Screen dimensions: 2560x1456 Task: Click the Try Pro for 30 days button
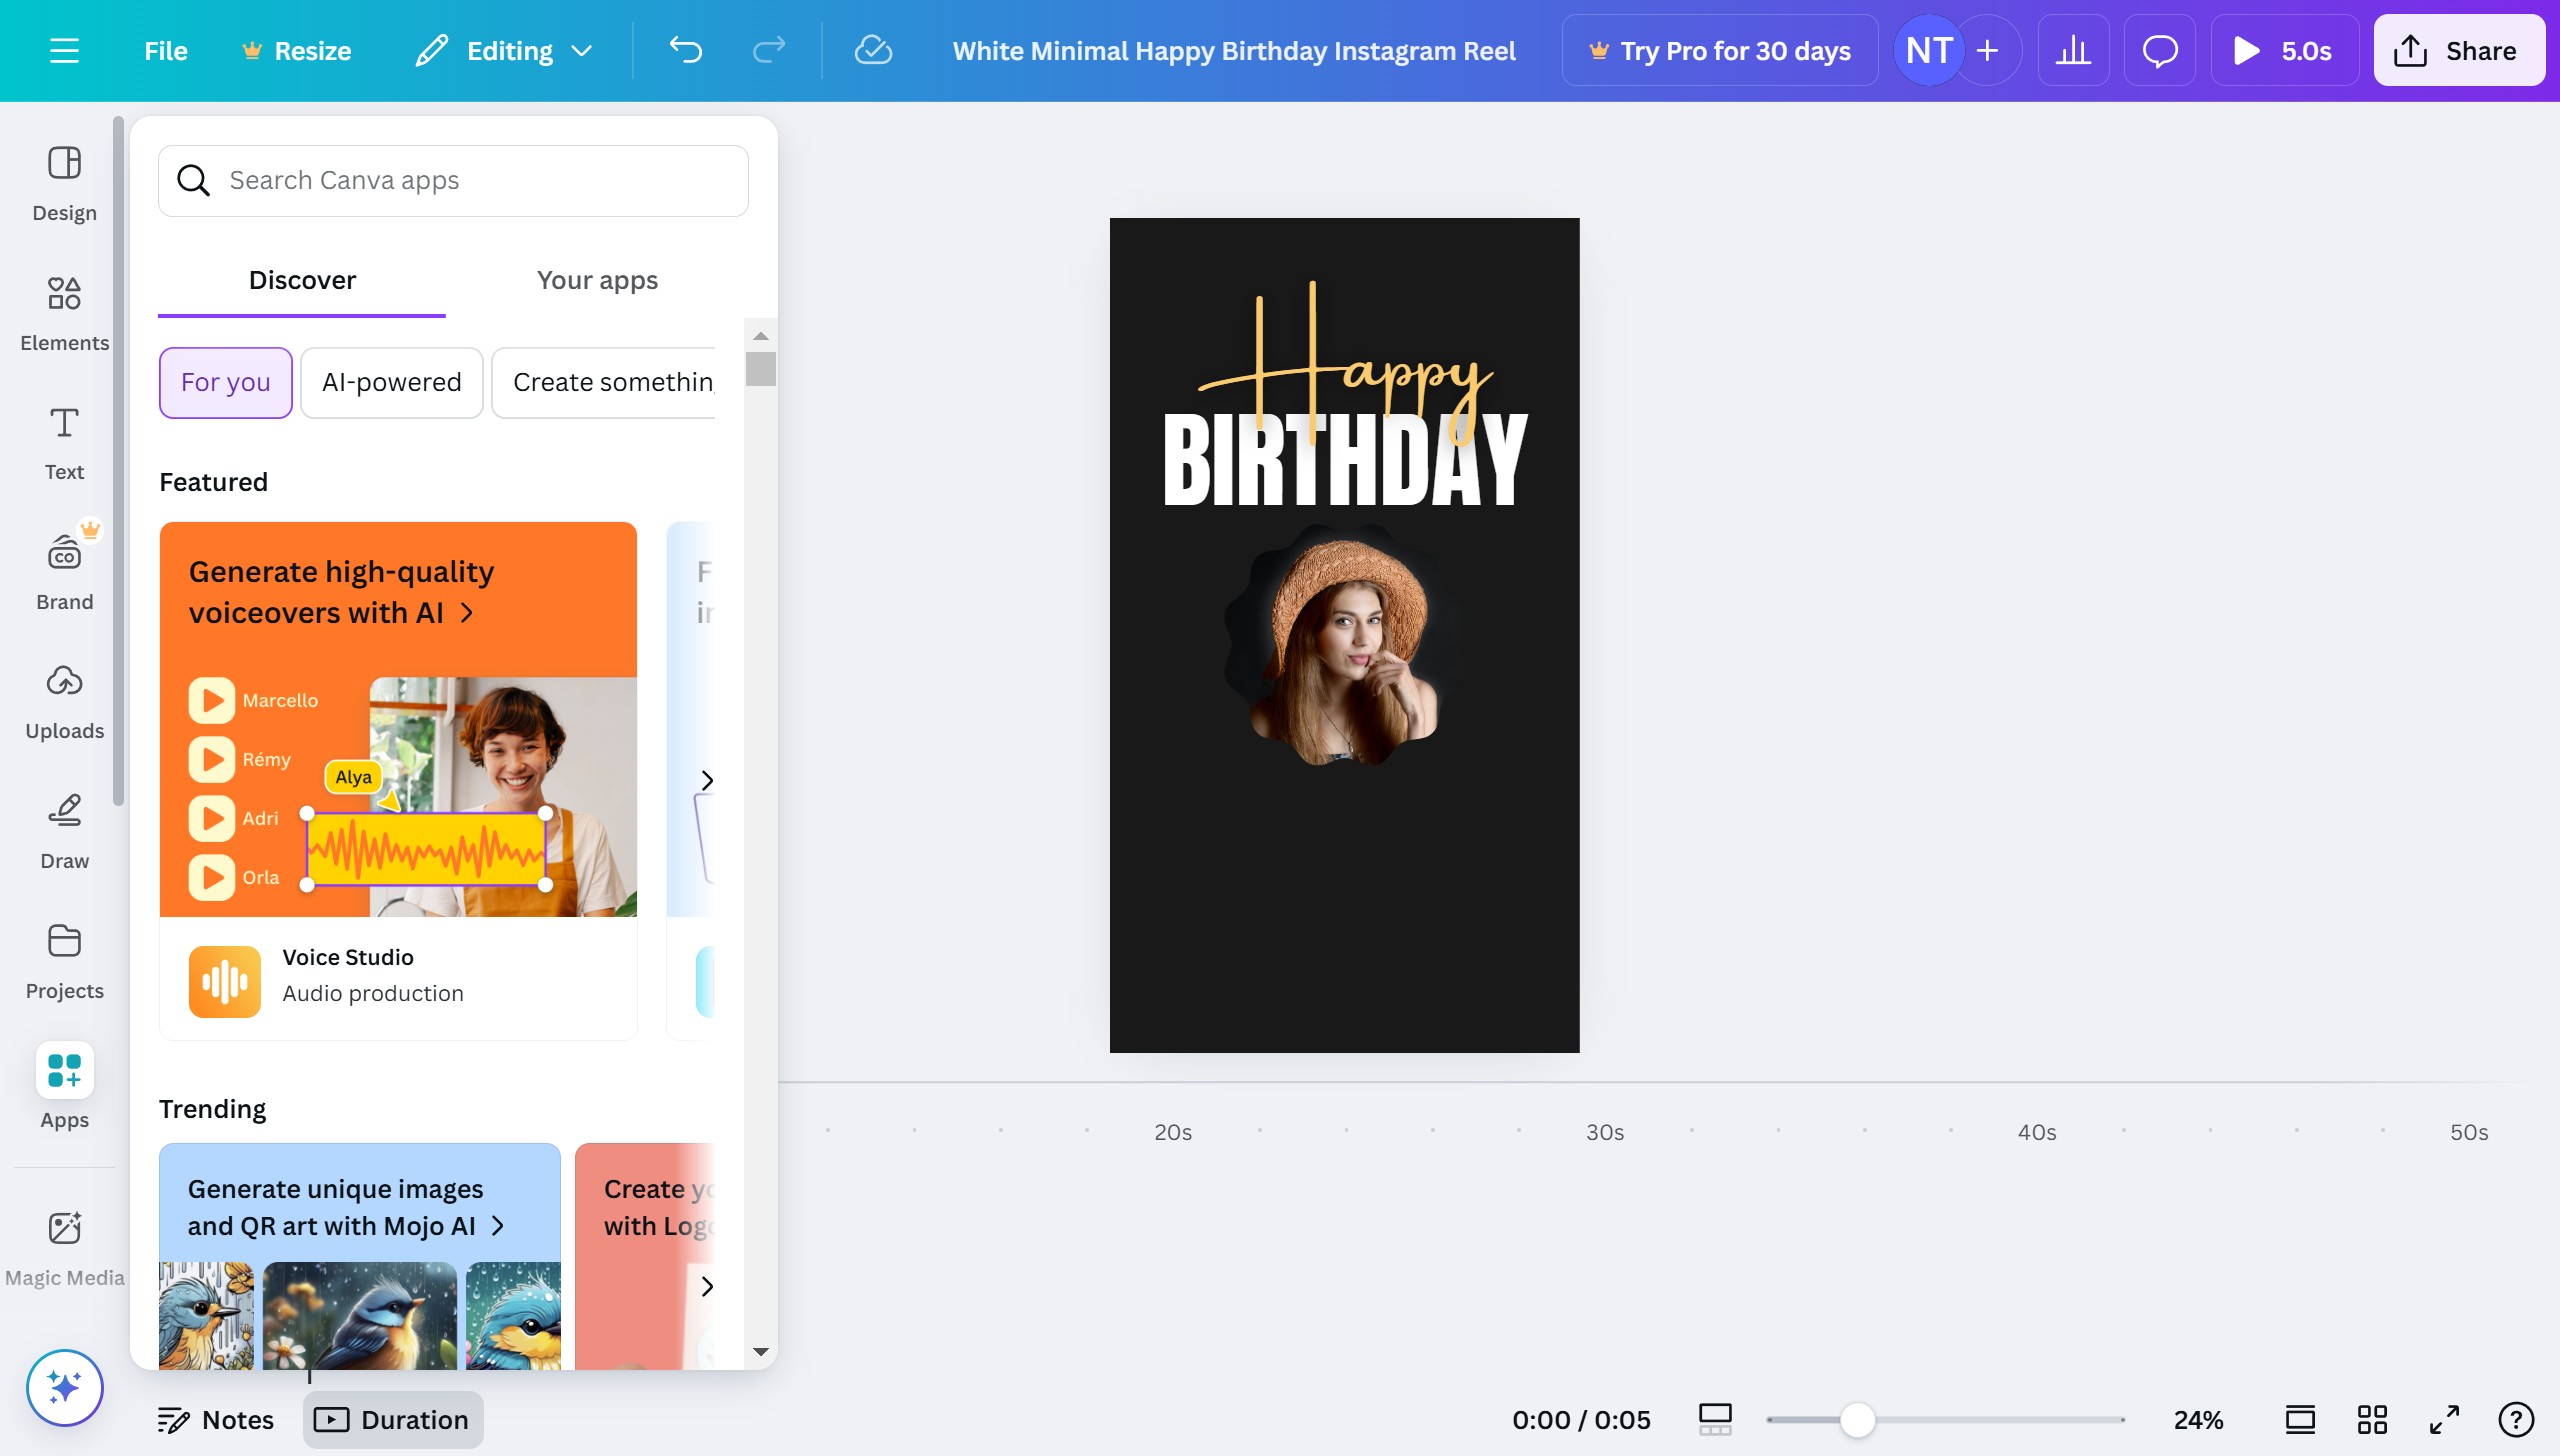point(1719,50)
